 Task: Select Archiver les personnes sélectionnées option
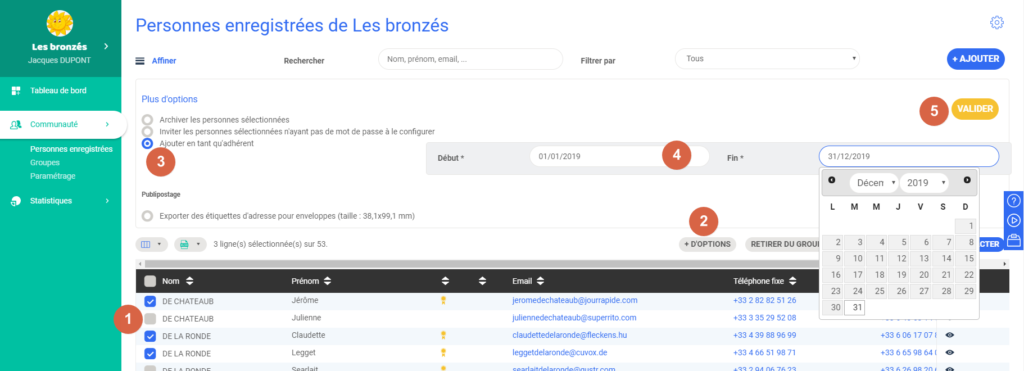tap(148, 120)
